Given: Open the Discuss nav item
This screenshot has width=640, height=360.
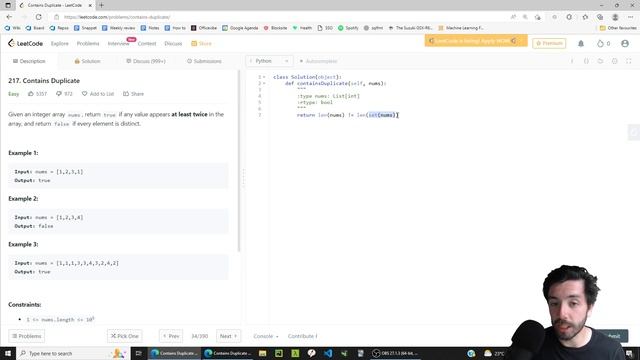Looking at the screenshot, I should coord(173,43).
